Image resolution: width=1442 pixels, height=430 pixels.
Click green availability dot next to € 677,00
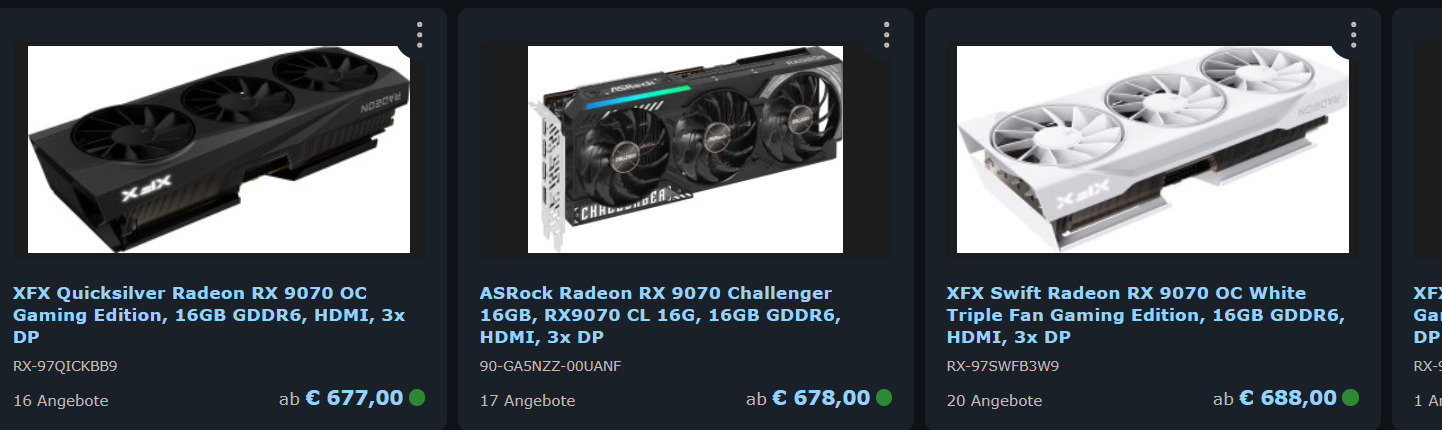(x=417, y=397)
